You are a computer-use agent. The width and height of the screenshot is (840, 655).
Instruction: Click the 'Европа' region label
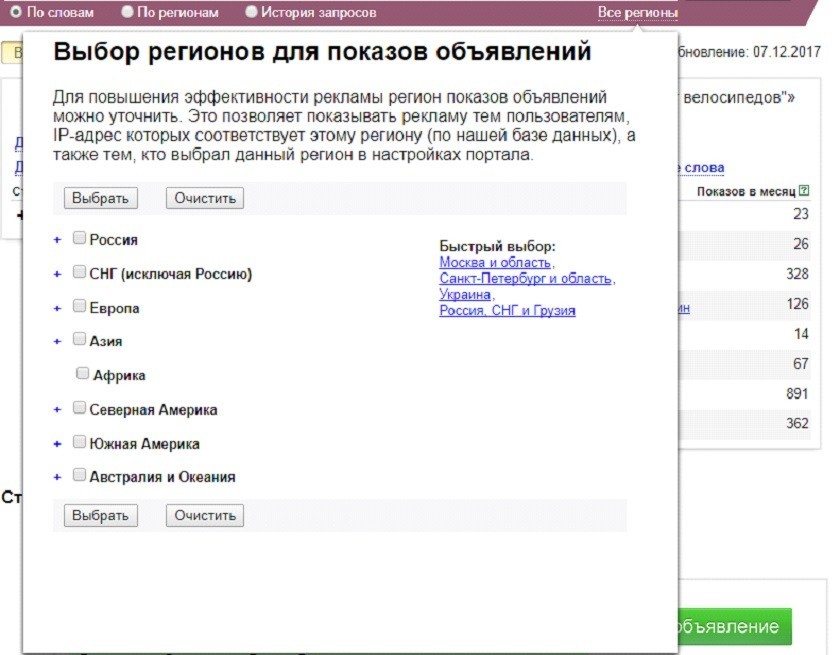[x=114, y=308]
